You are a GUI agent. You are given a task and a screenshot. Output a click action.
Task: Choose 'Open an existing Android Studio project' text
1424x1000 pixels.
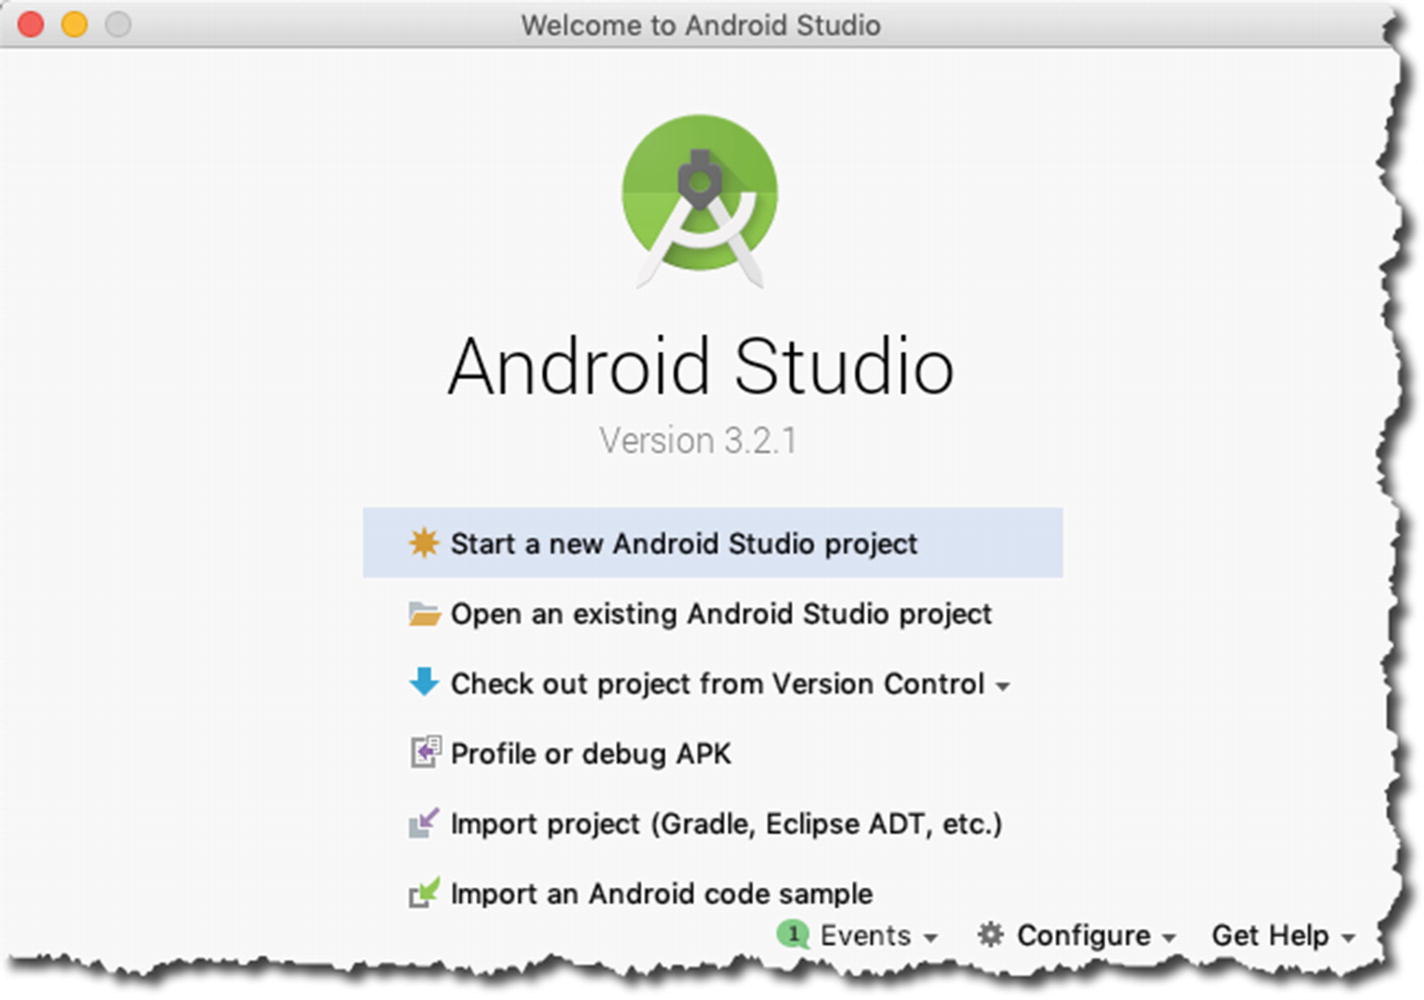(x=720, y=613)
